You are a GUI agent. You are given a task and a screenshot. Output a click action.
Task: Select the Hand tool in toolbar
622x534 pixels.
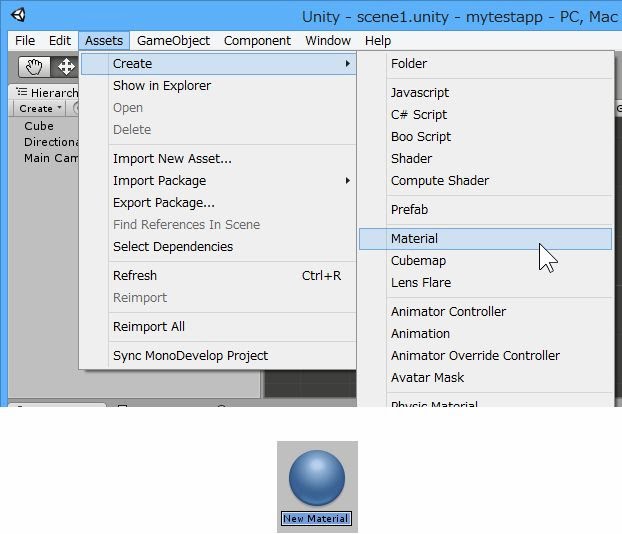pos(35,67)
